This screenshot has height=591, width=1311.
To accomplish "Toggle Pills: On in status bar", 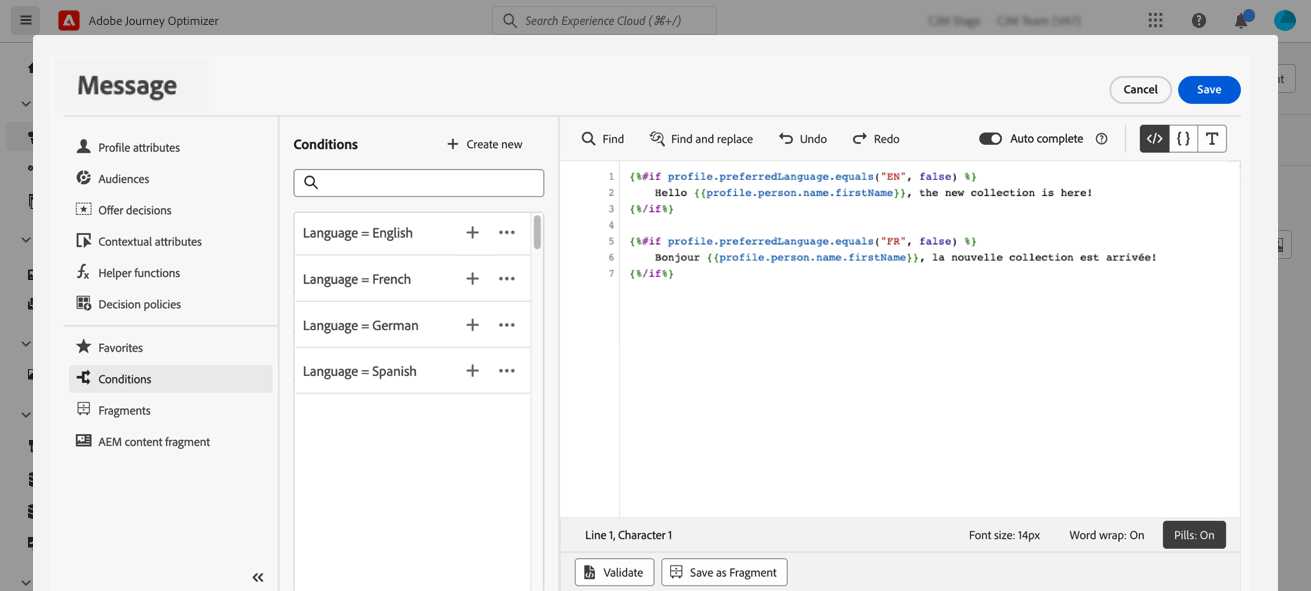I will (x=1193, y=535).
